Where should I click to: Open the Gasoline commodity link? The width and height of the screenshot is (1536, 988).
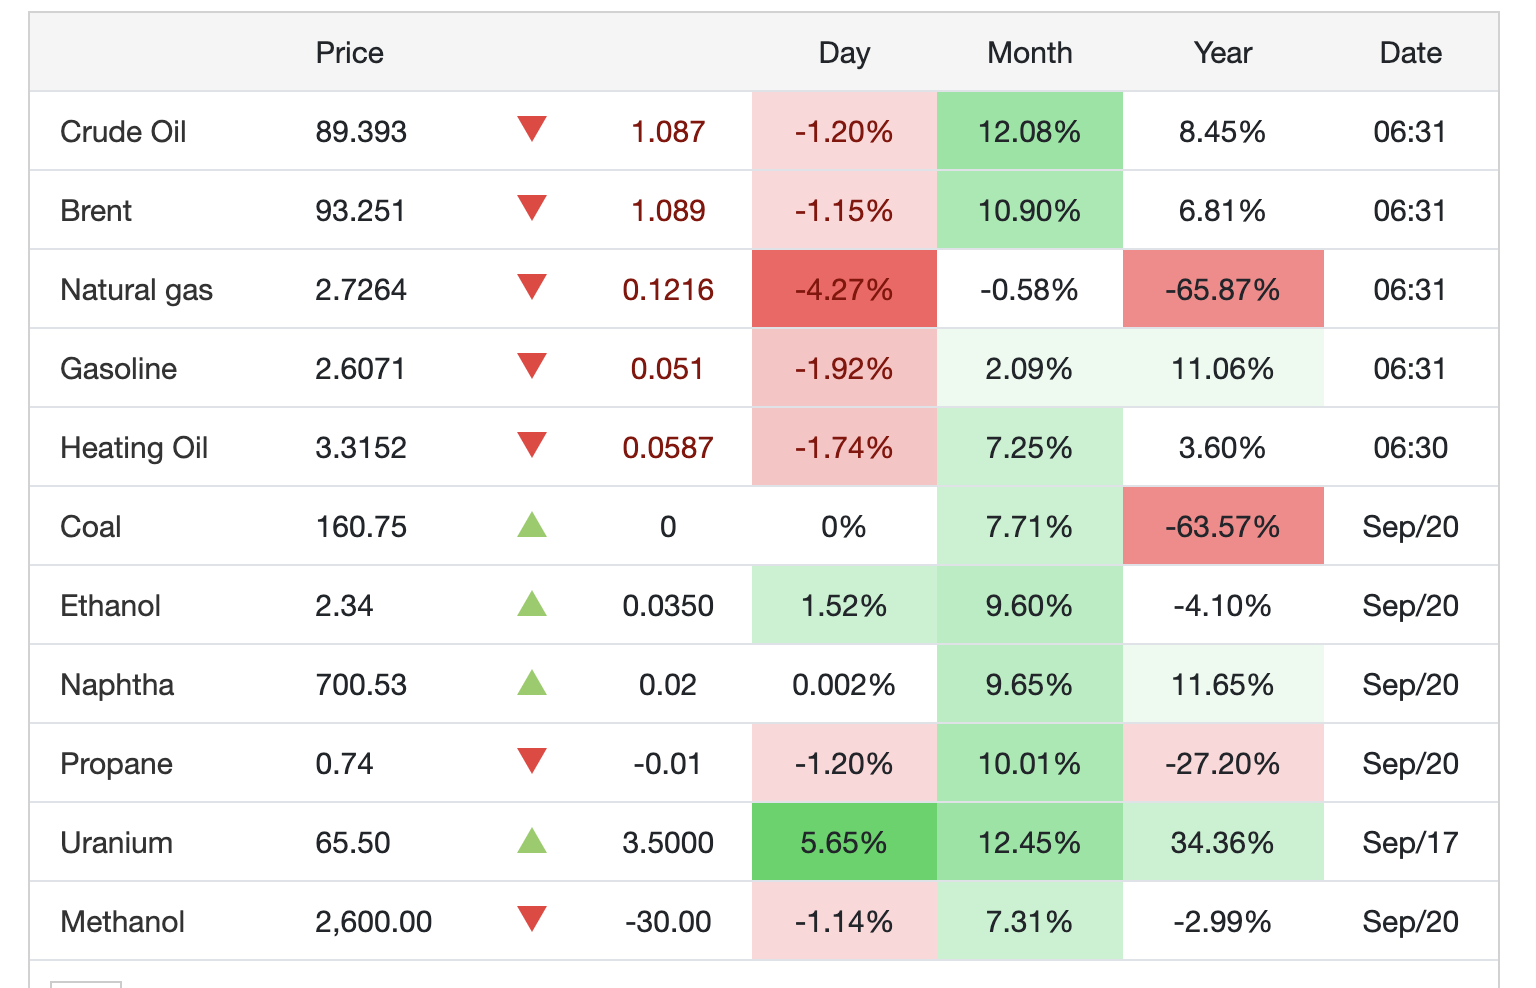point(118,368)
